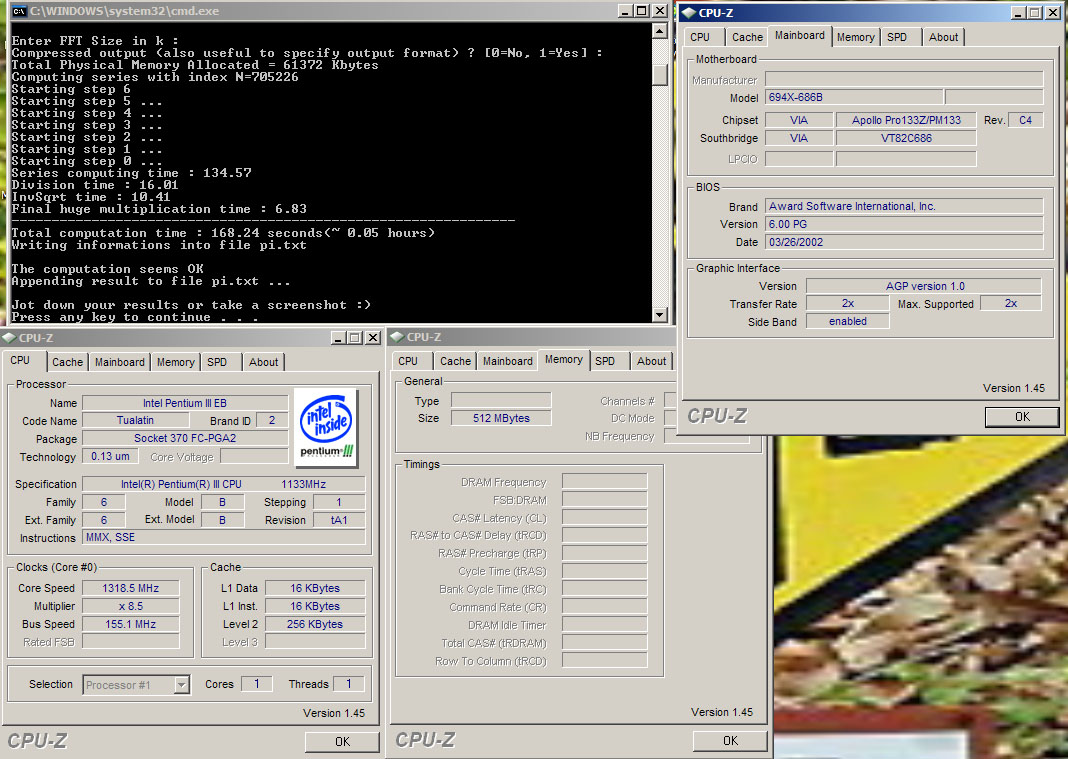Image resolution: width=1068 pixels, height=759 pixels.
Task: Minimize the Mainboard CPU-Z window
Action: click(1018, 12)
